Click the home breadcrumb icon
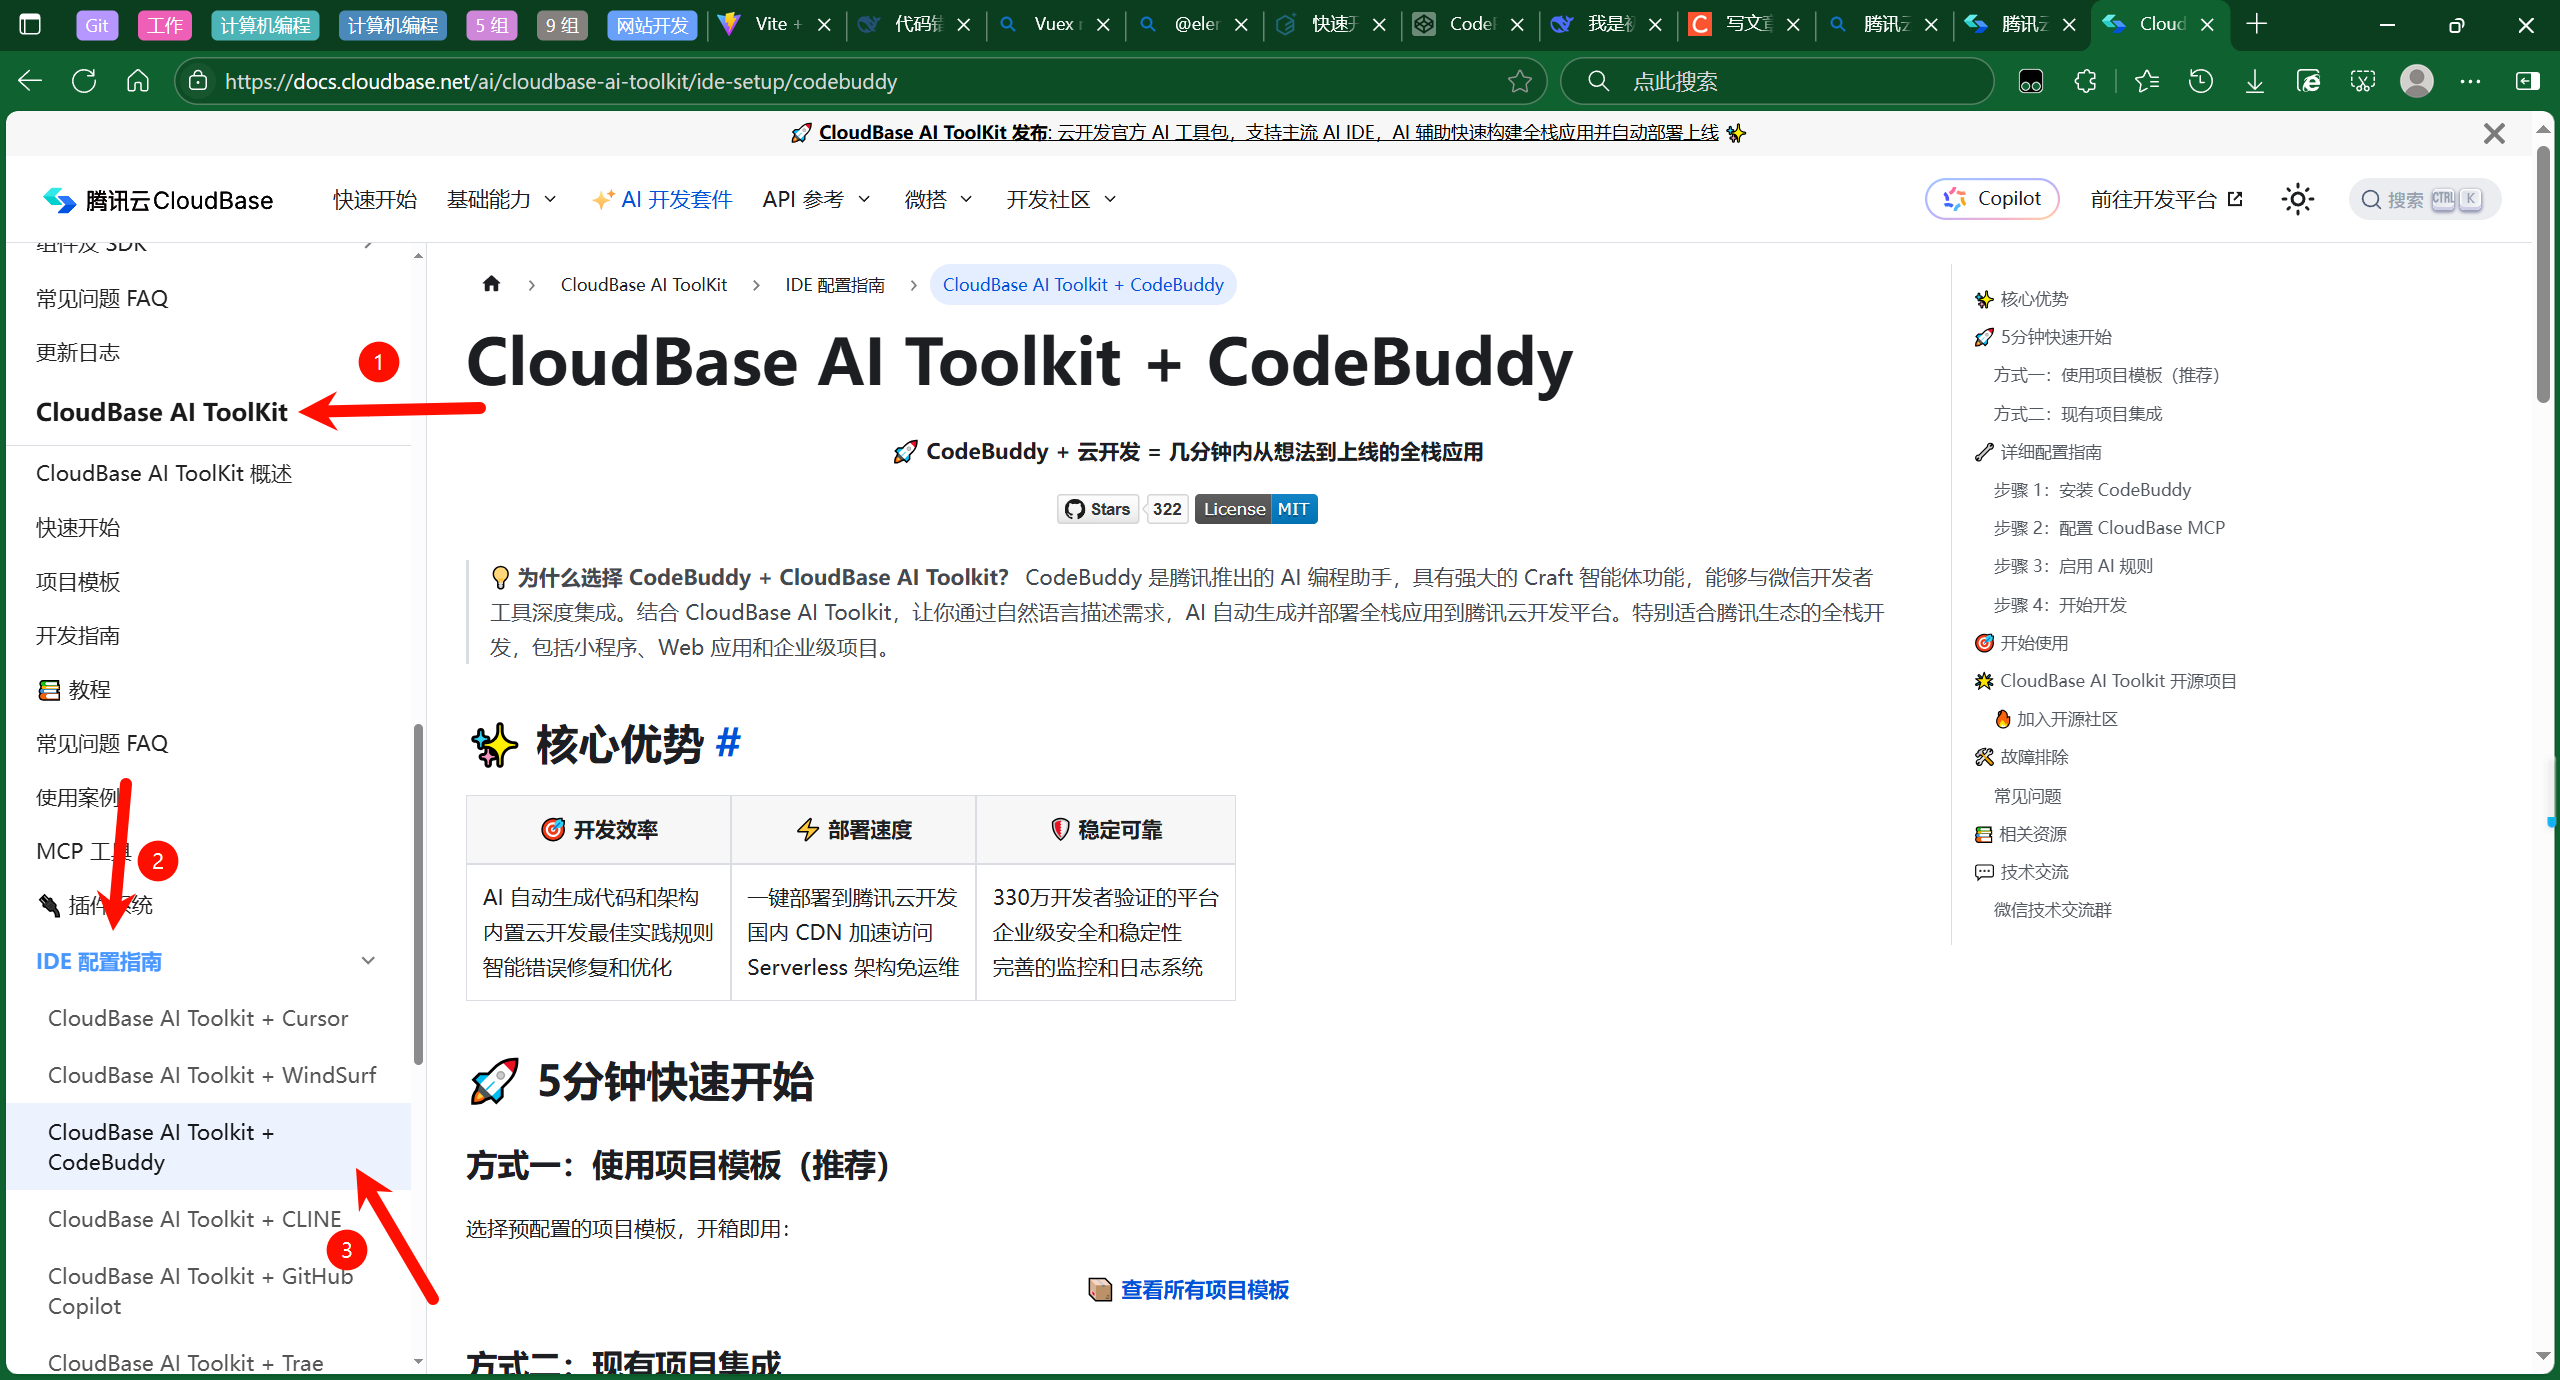The height and width of the screenshot is (1380, 2560). tap(491, 284)
